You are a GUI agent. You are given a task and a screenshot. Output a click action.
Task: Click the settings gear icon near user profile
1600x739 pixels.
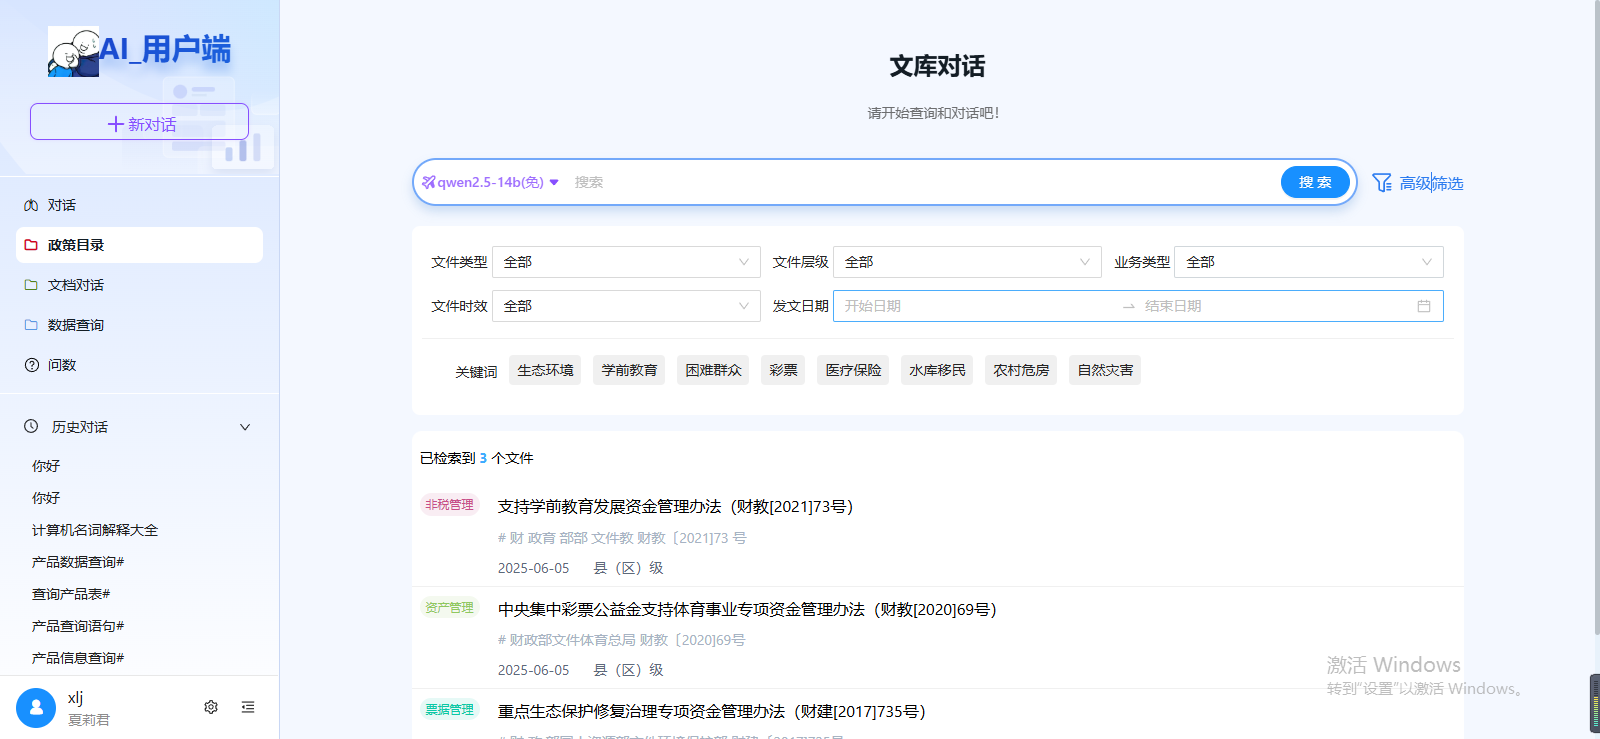211,707
